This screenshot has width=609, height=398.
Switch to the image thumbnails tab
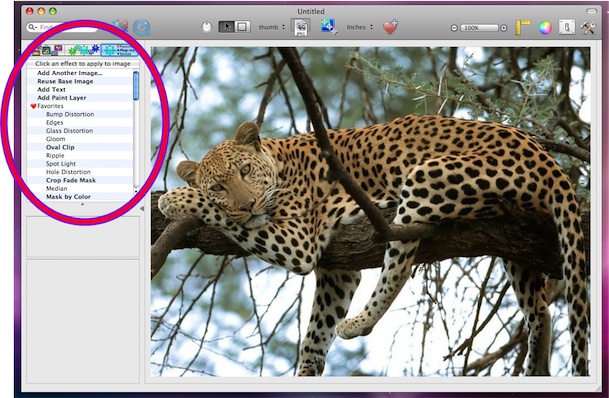[47, 50]
